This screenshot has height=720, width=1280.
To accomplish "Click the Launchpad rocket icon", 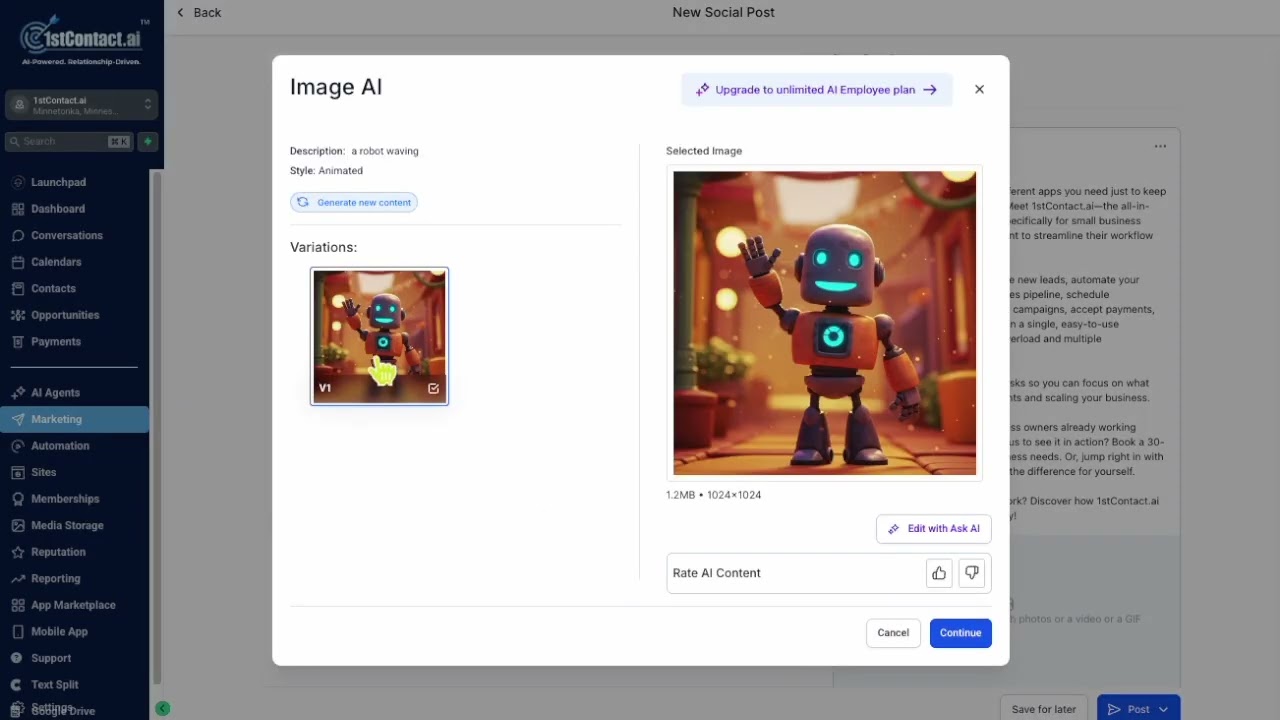I will pyautogui.click(x=18, y=182).
